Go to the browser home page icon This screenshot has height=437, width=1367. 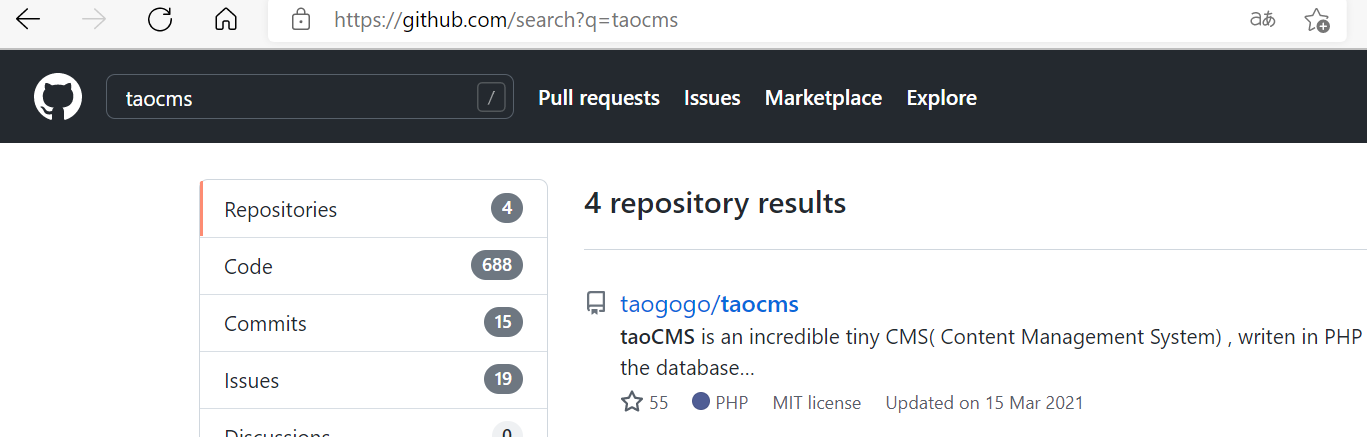(x=227, y=20)
